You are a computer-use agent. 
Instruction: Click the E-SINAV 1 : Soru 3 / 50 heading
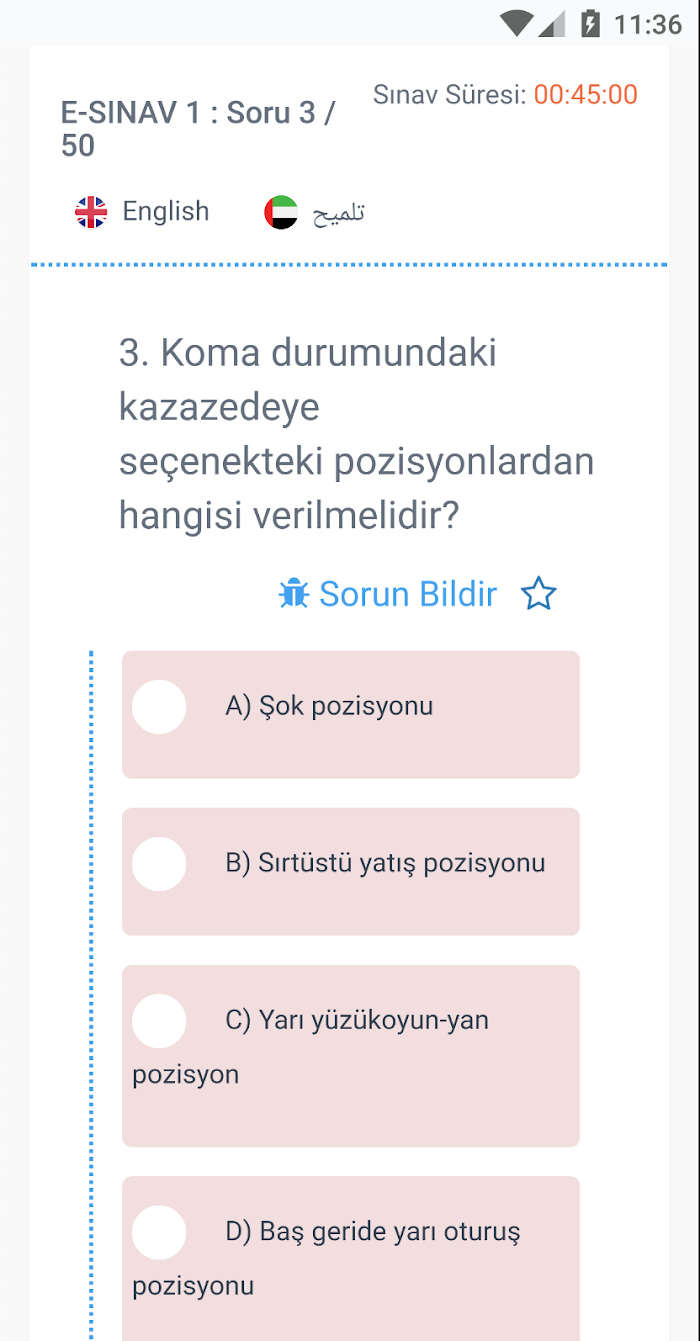click(x=199, y=129)
